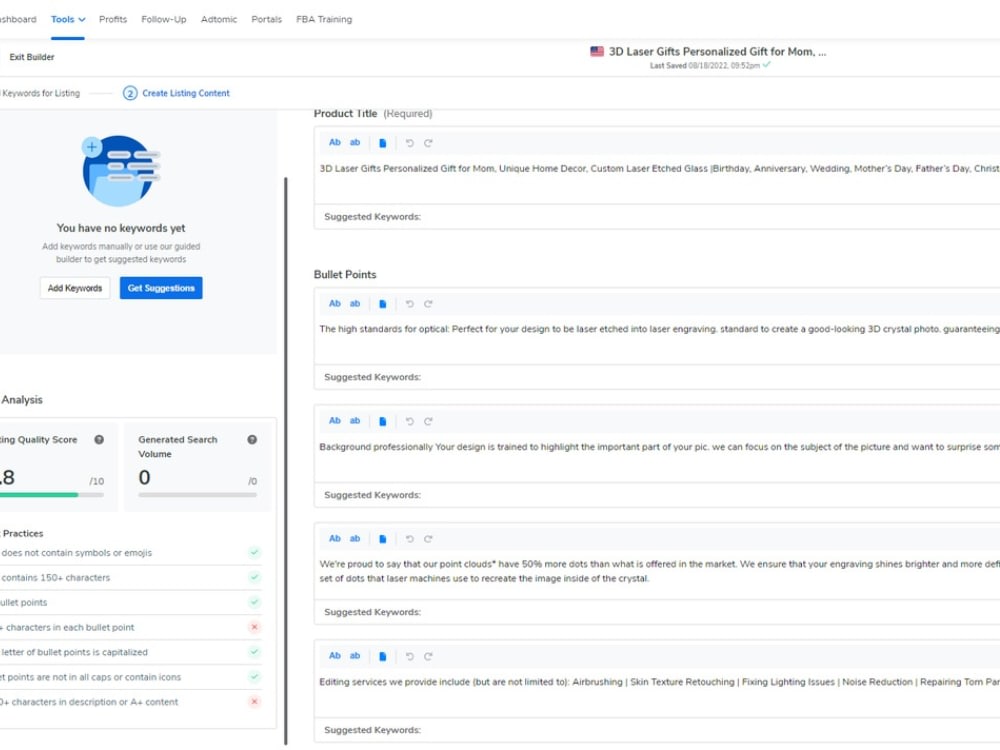Open help for Generated Search Volume
The image size is (1000, 750).
pos(252,439)
